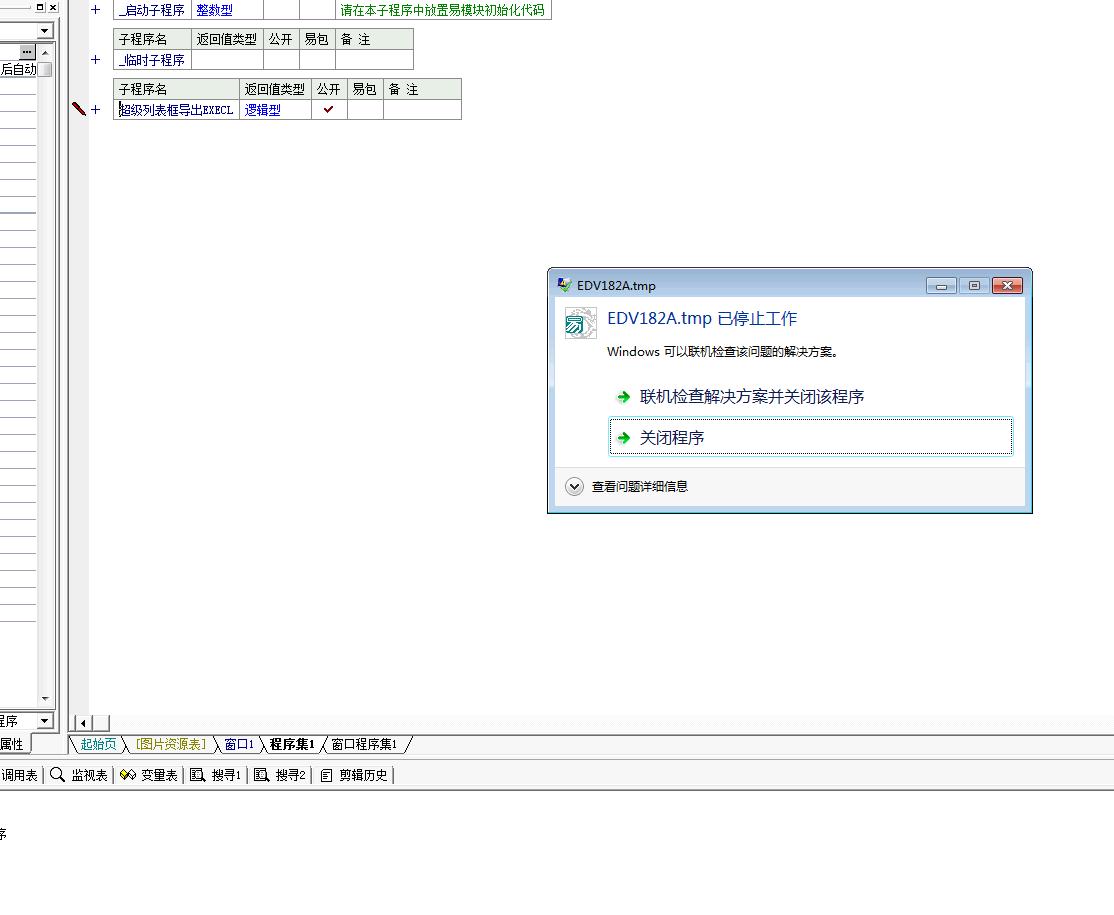
Task: Open the 搜寻1 search results icon
Action: point(198,775)
